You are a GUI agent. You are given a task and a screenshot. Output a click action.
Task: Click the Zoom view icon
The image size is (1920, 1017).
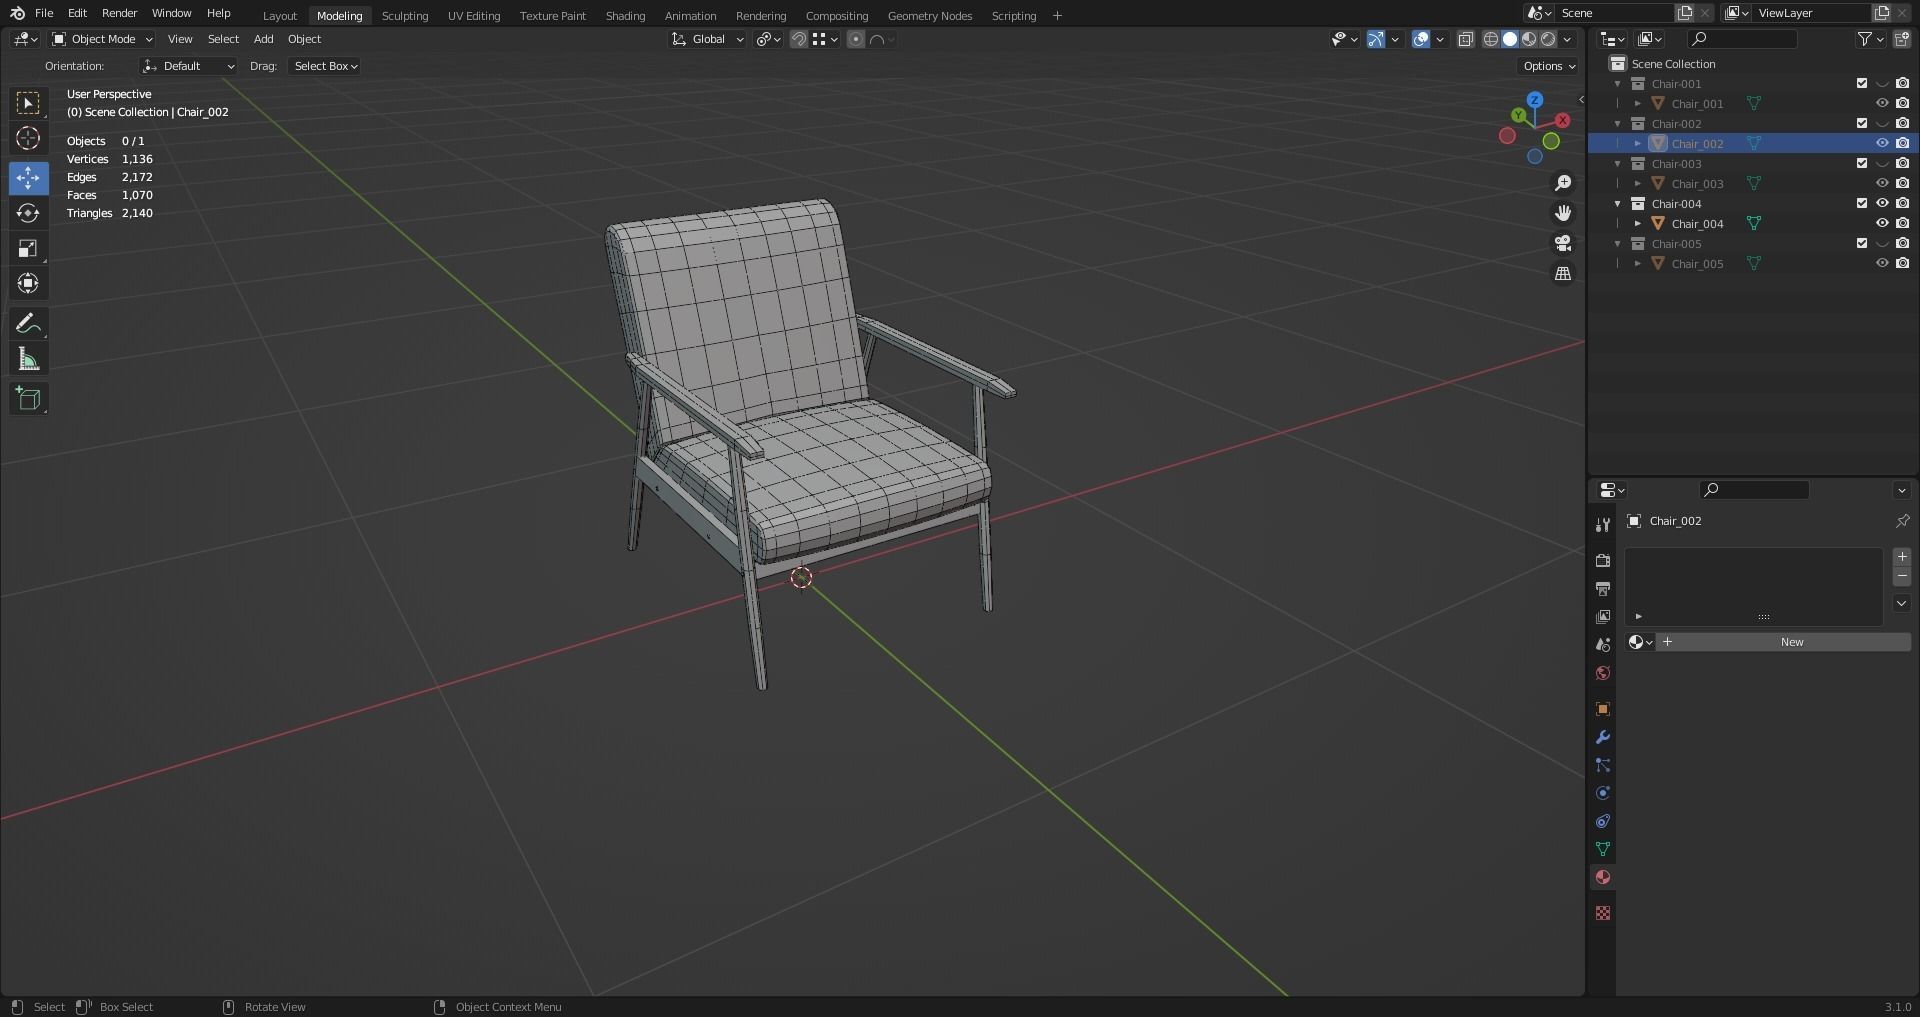(x=1563, y=183)
